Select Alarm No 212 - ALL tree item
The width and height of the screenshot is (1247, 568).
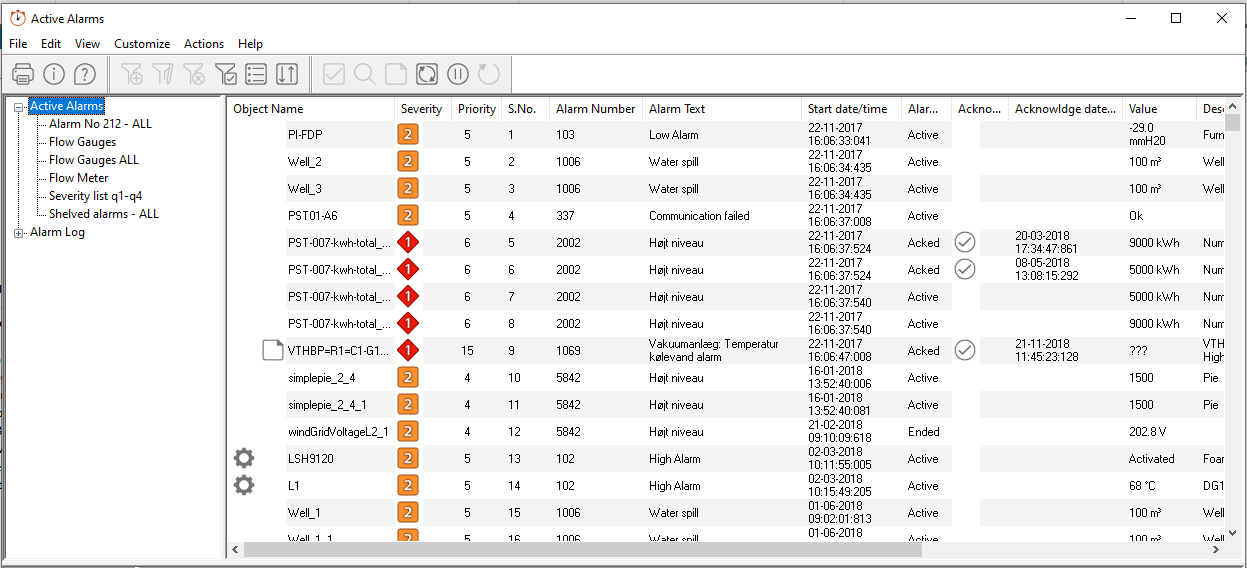coord(100,124)
